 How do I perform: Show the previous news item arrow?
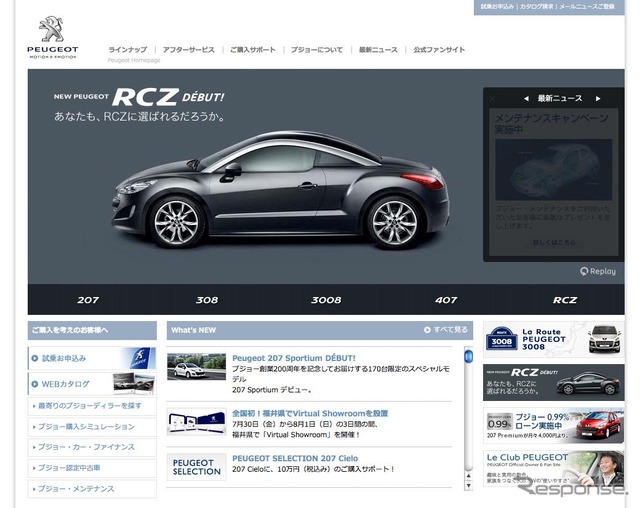pyautogui.click(x=526, y=98)
